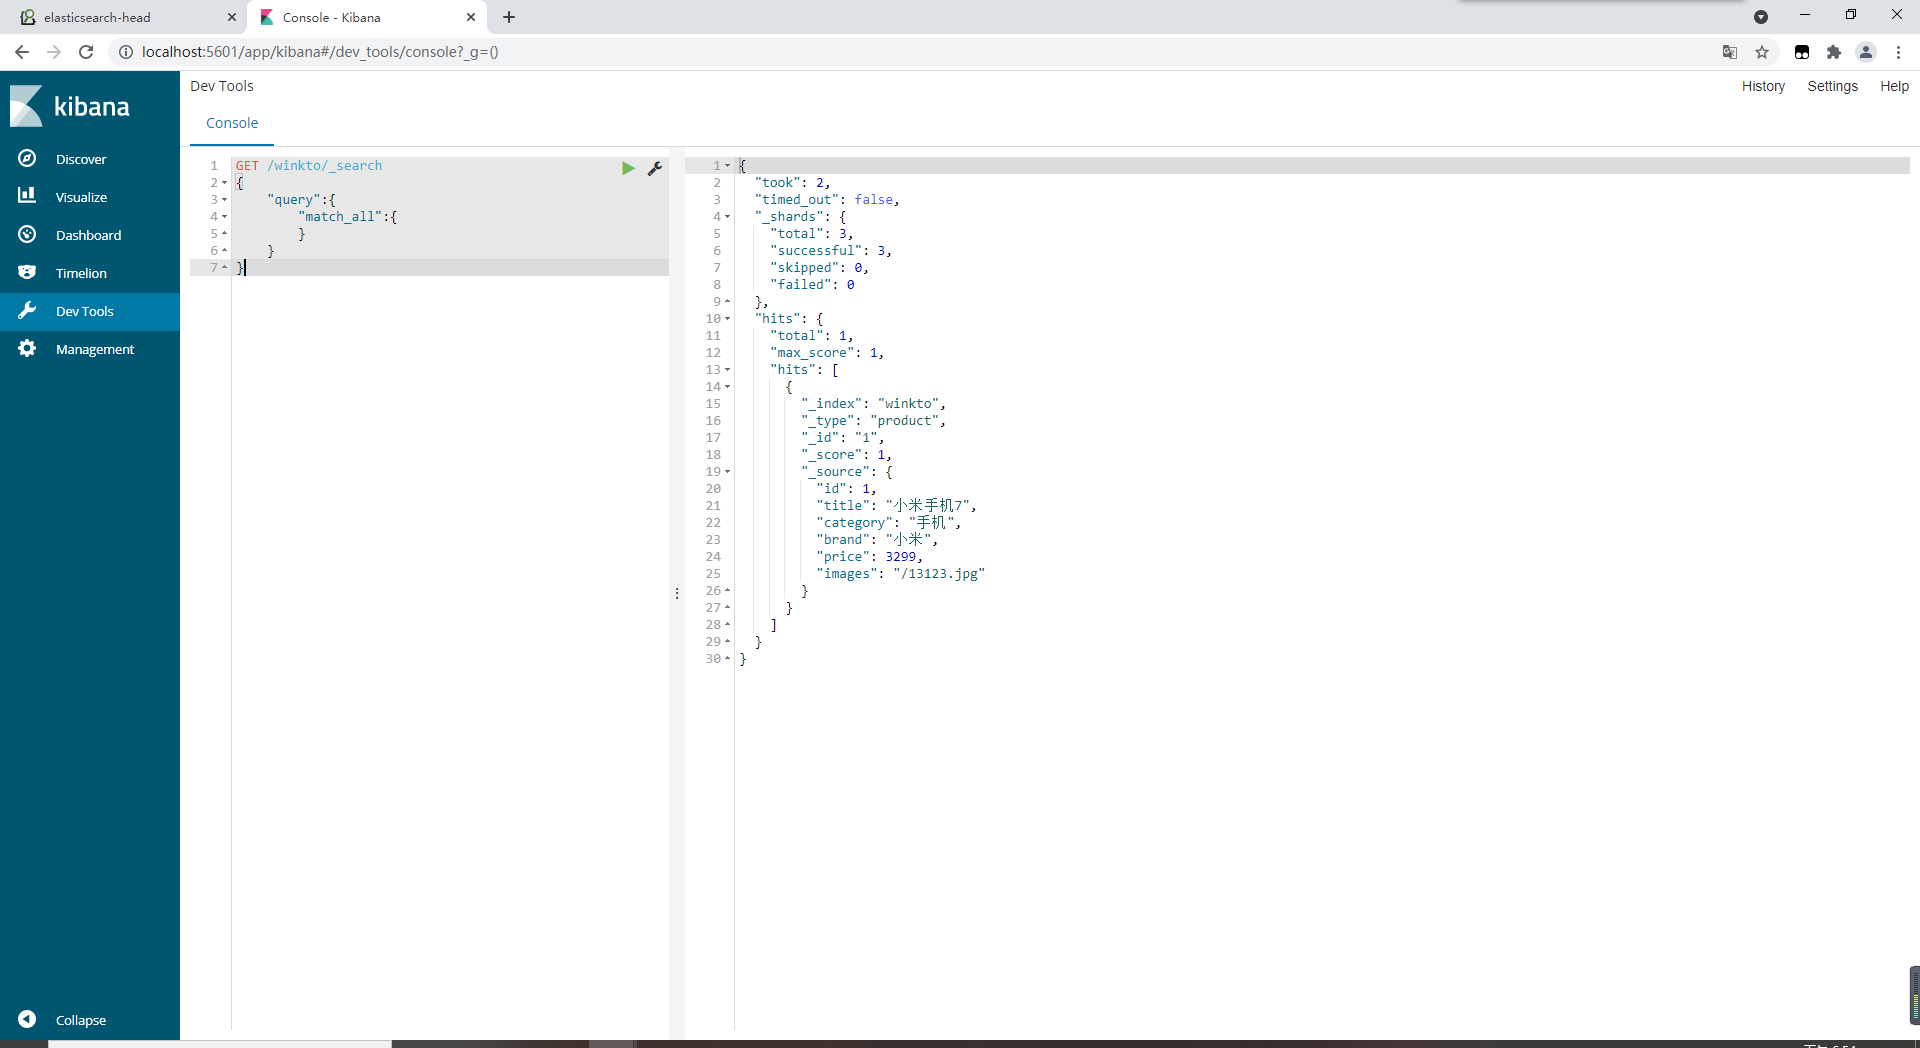The image size is (1920, 1048).
Task: Click the Dashboard label link
Action: tap(88, 235)
